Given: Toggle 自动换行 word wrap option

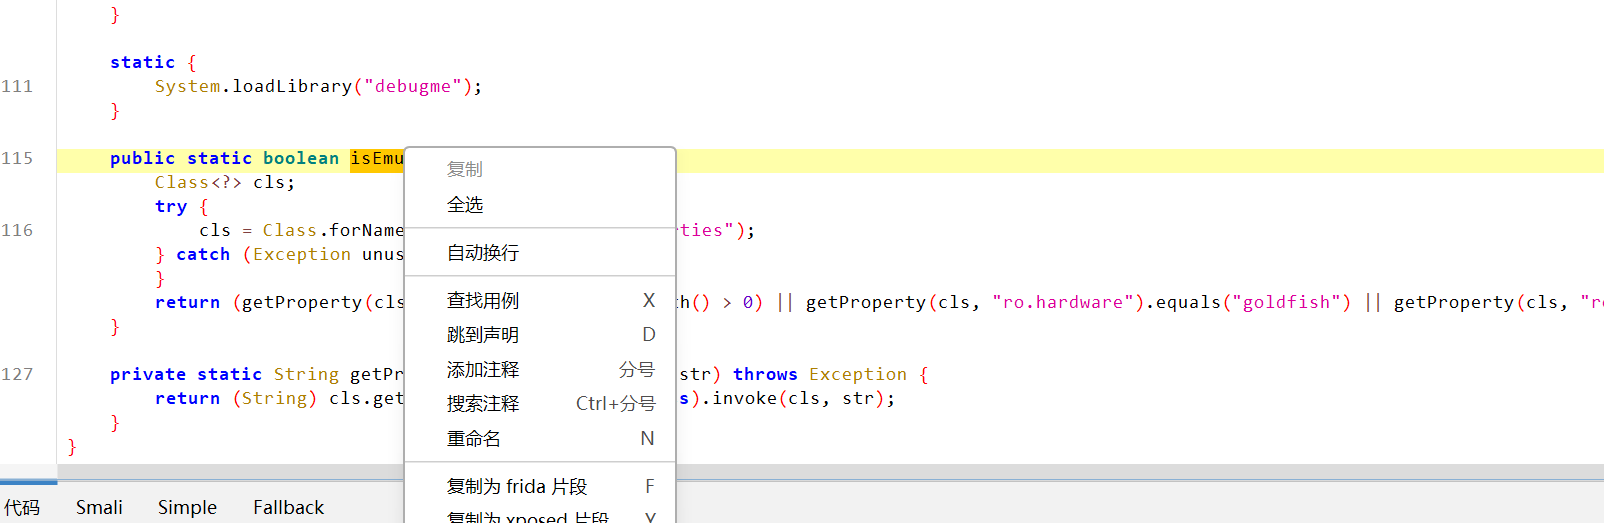Looking at the screenshot, I should point(483,253).
